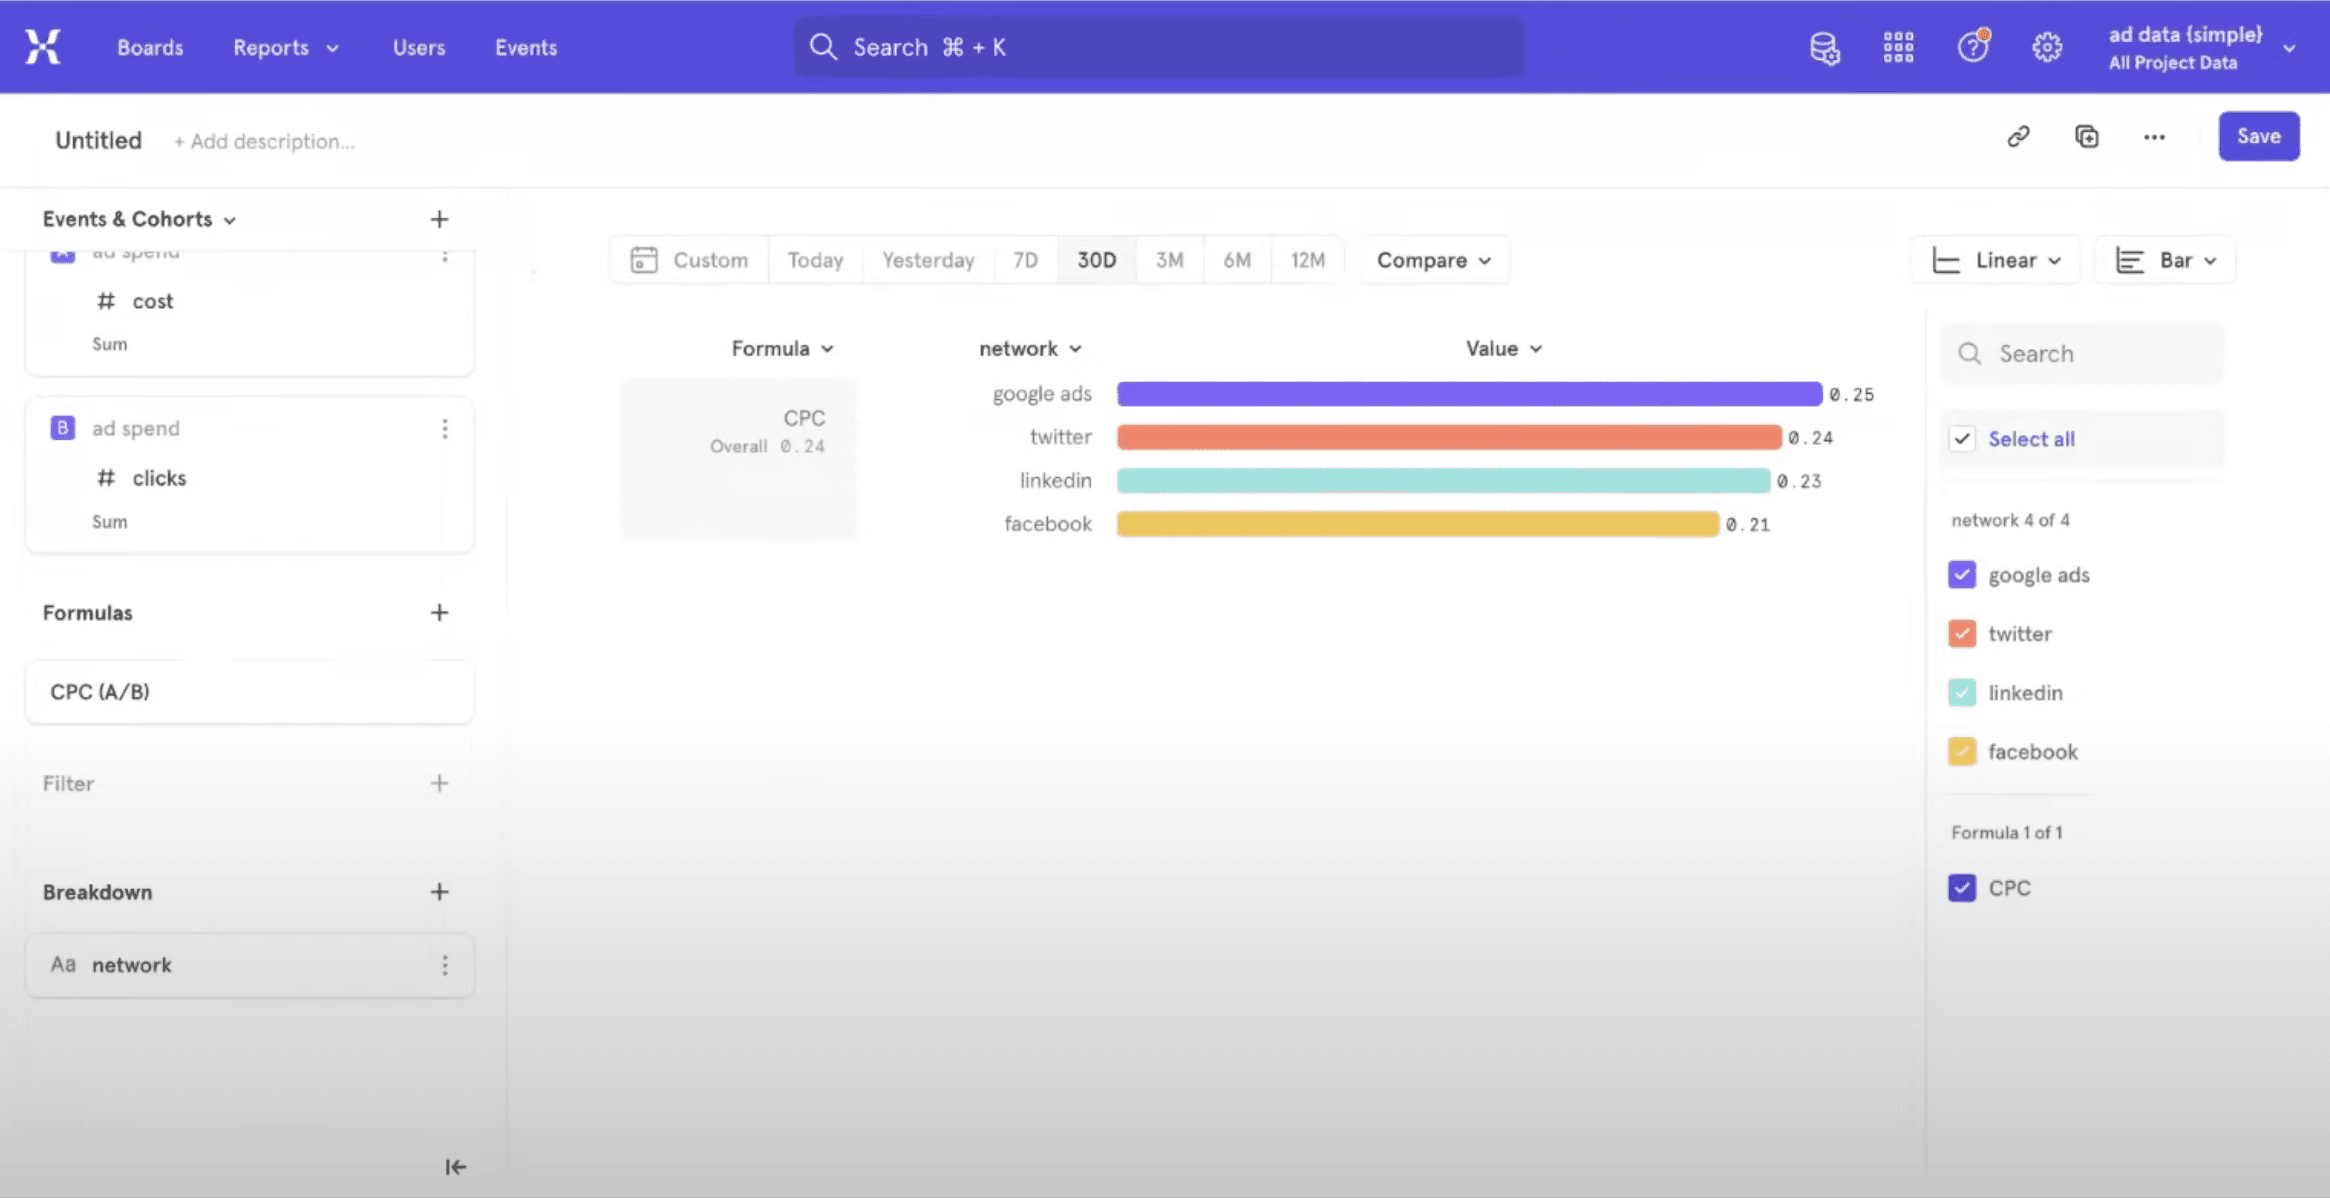The width and height of the screenshot is (2330, 1198).
Task: Add a new formula with the plus icon
Action: pyautogui.click(x=439, y=612)
